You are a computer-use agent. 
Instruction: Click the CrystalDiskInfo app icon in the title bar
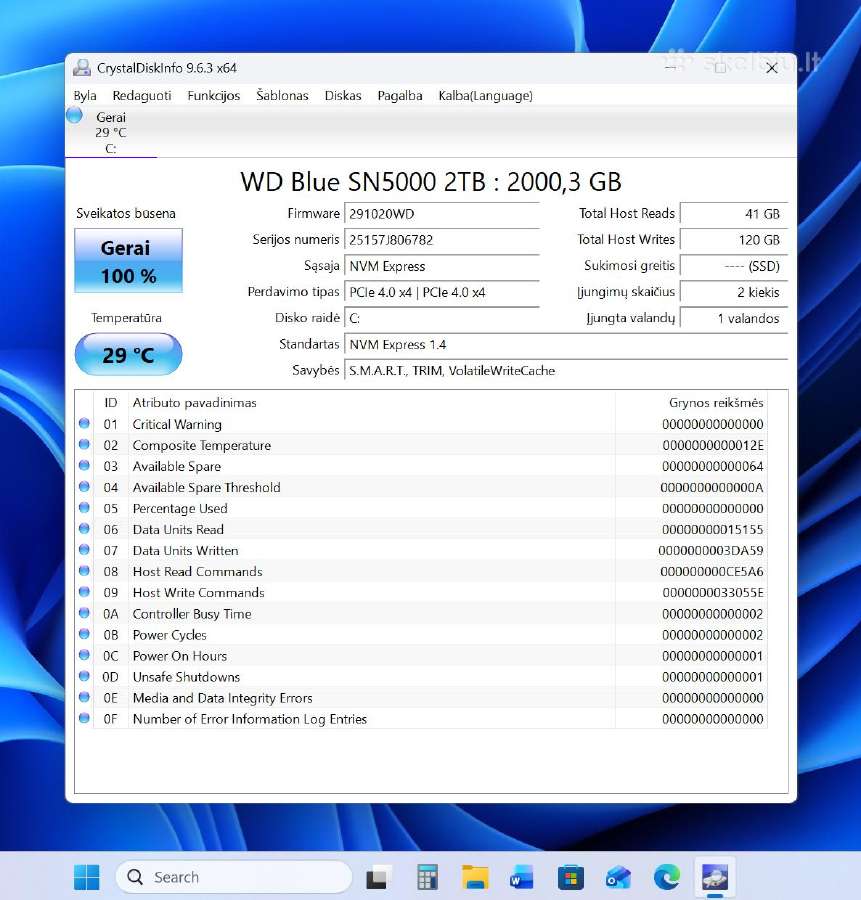pos(82,68)
